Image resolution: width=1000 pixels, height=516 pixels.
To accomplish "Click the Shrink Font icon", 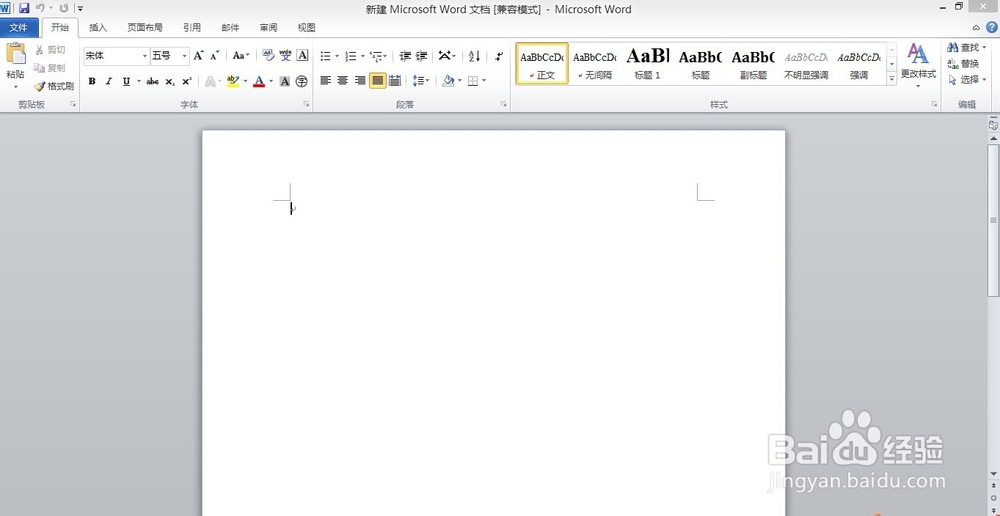I will point(214,55).
